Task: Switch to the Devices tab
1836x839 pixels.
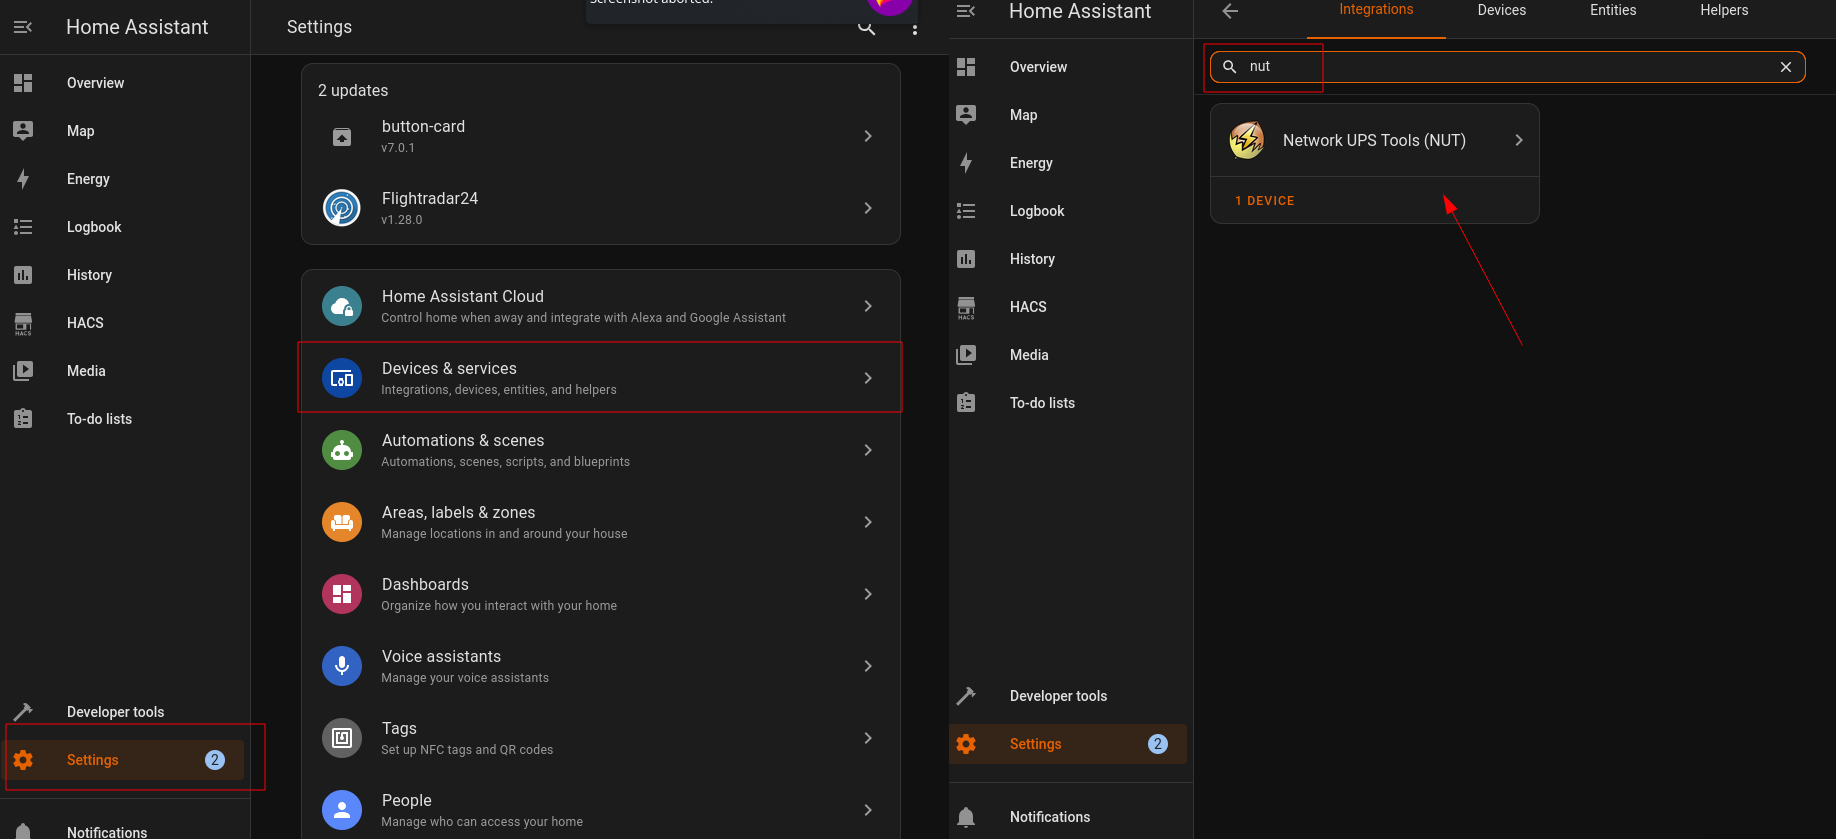Action: (1502, 10)
